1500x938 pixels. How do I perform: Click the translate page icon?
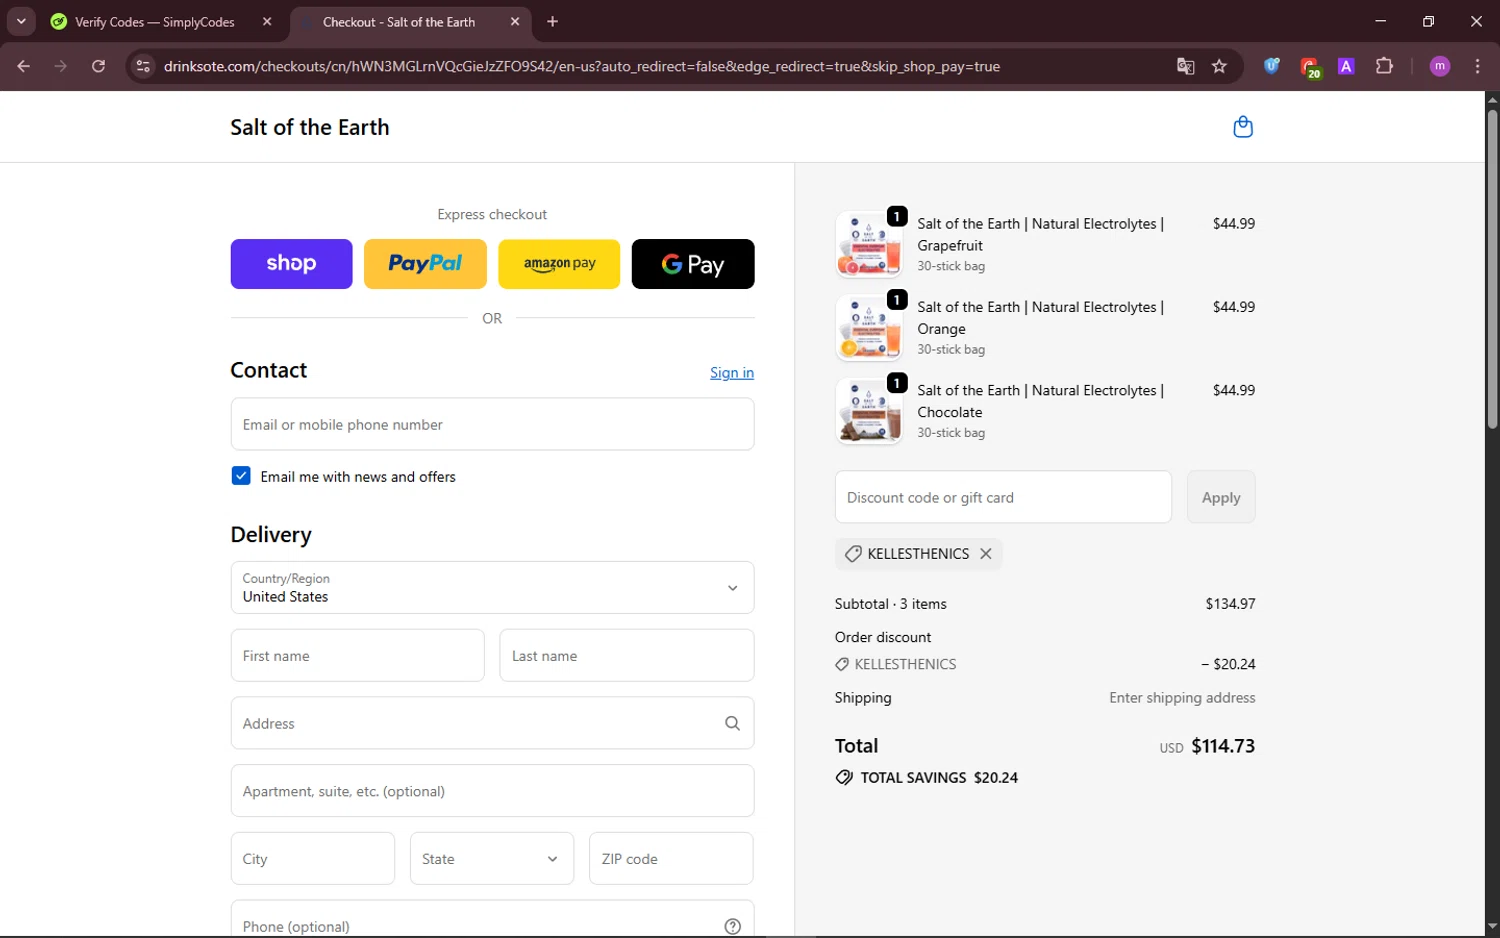pyautogui.click(x=1186, y=66)
